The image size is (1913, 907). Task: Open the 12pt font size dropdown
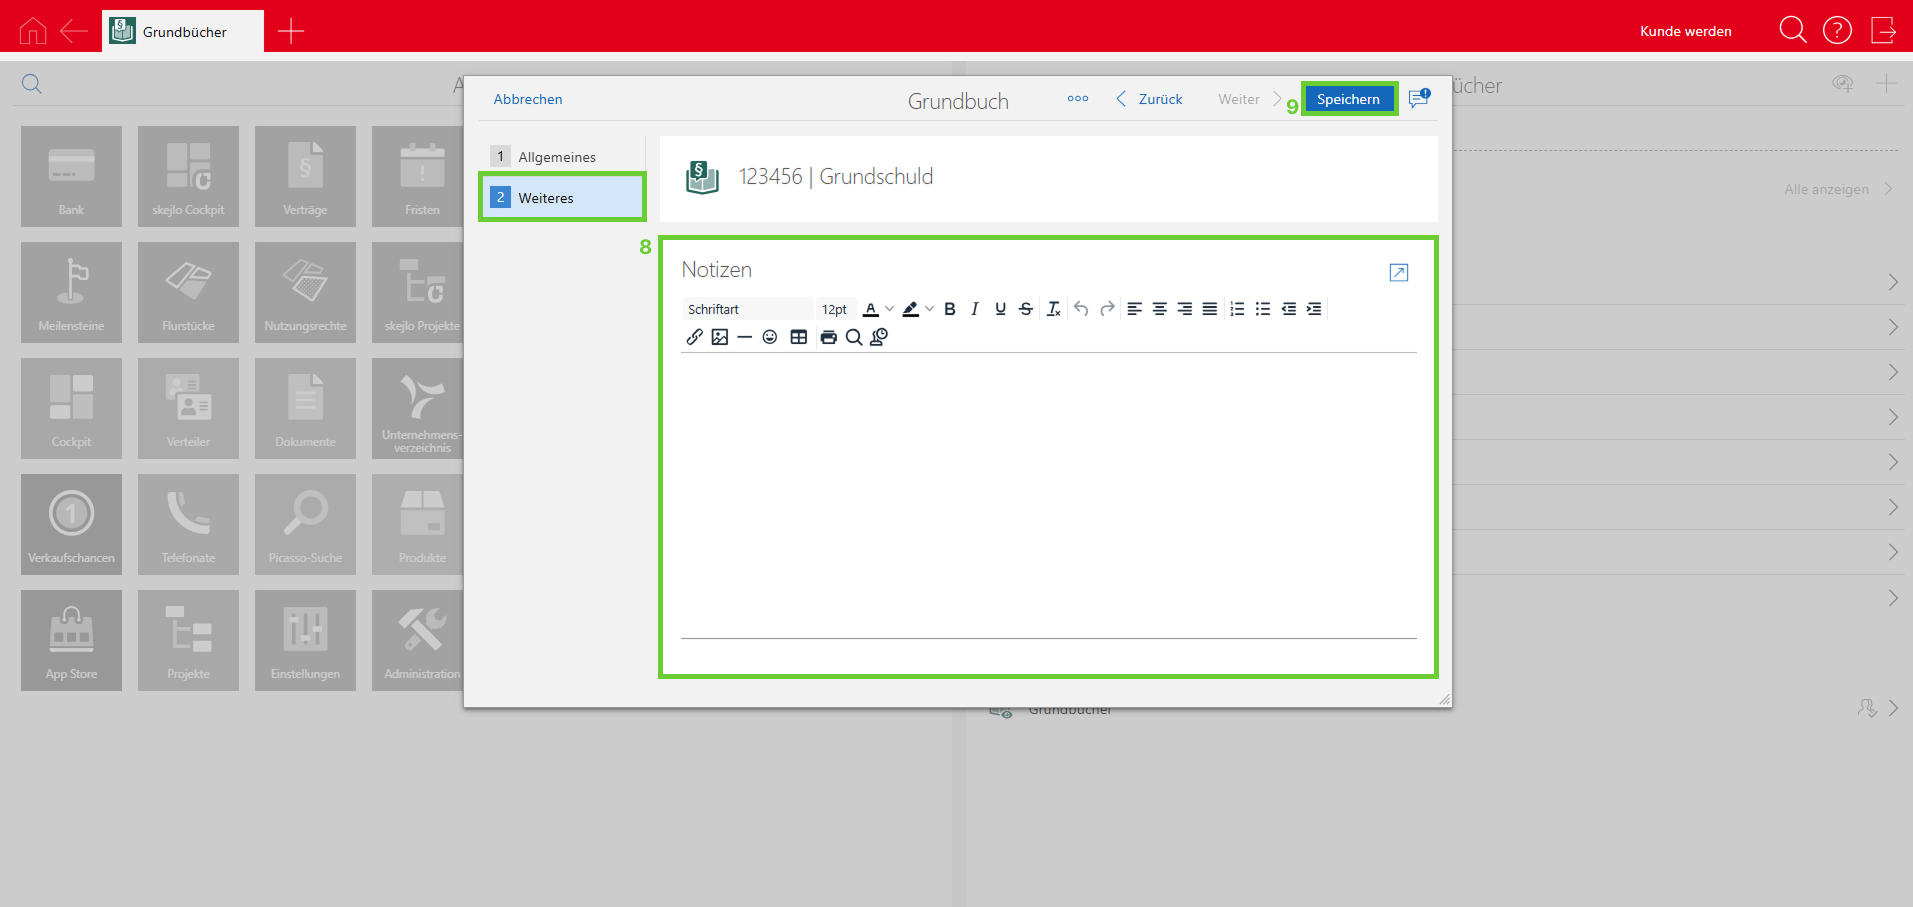pos(834,309)
